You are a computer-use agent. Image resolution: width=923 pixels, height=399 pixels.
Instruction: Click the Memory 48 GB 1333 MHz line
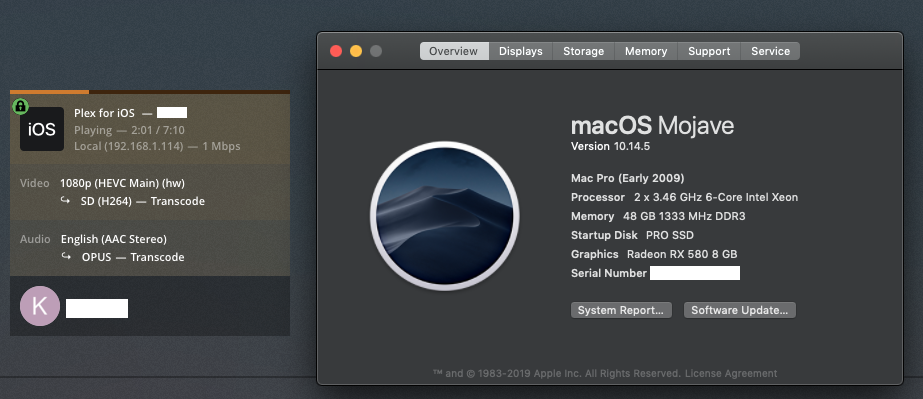pyautogui.click(x=658, y=216)
